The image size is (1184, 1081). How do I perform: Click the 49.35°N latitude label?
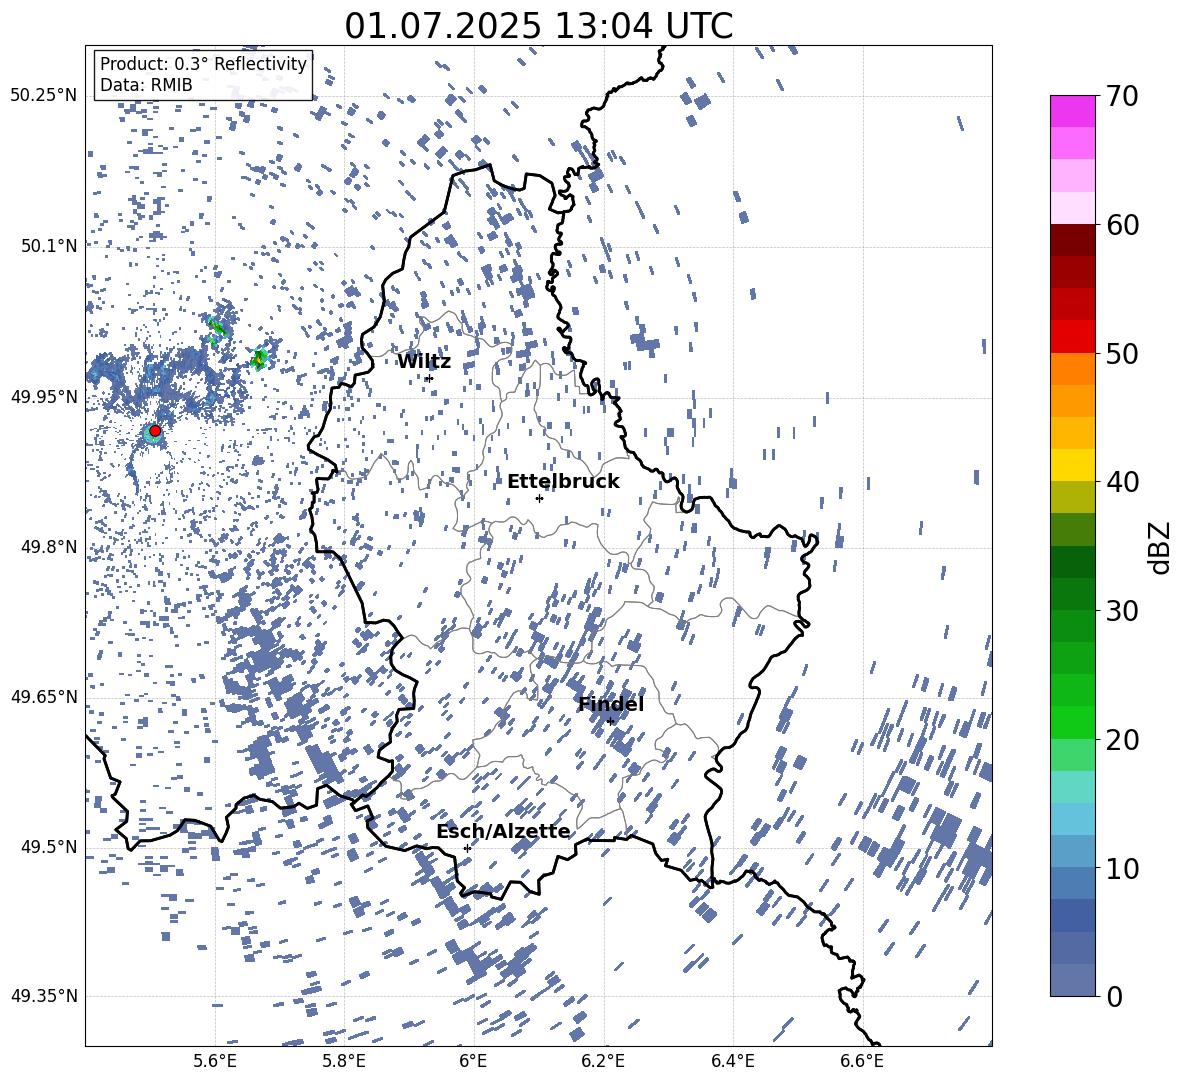point(44,996)
